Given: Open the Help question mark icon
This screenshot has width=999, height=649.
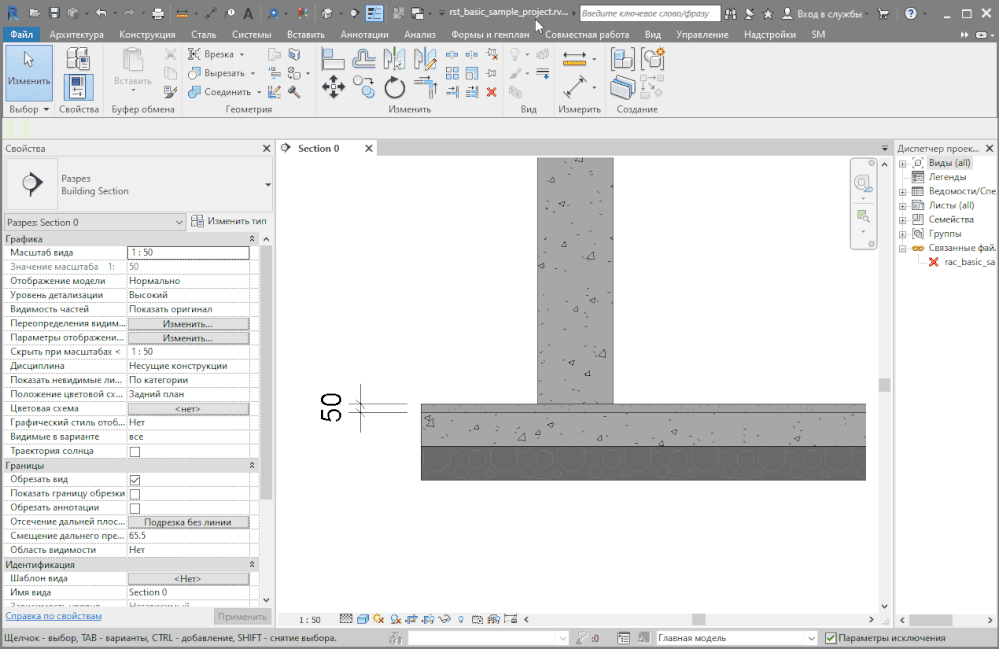Looking at the screenshot, I should point(911,13).
